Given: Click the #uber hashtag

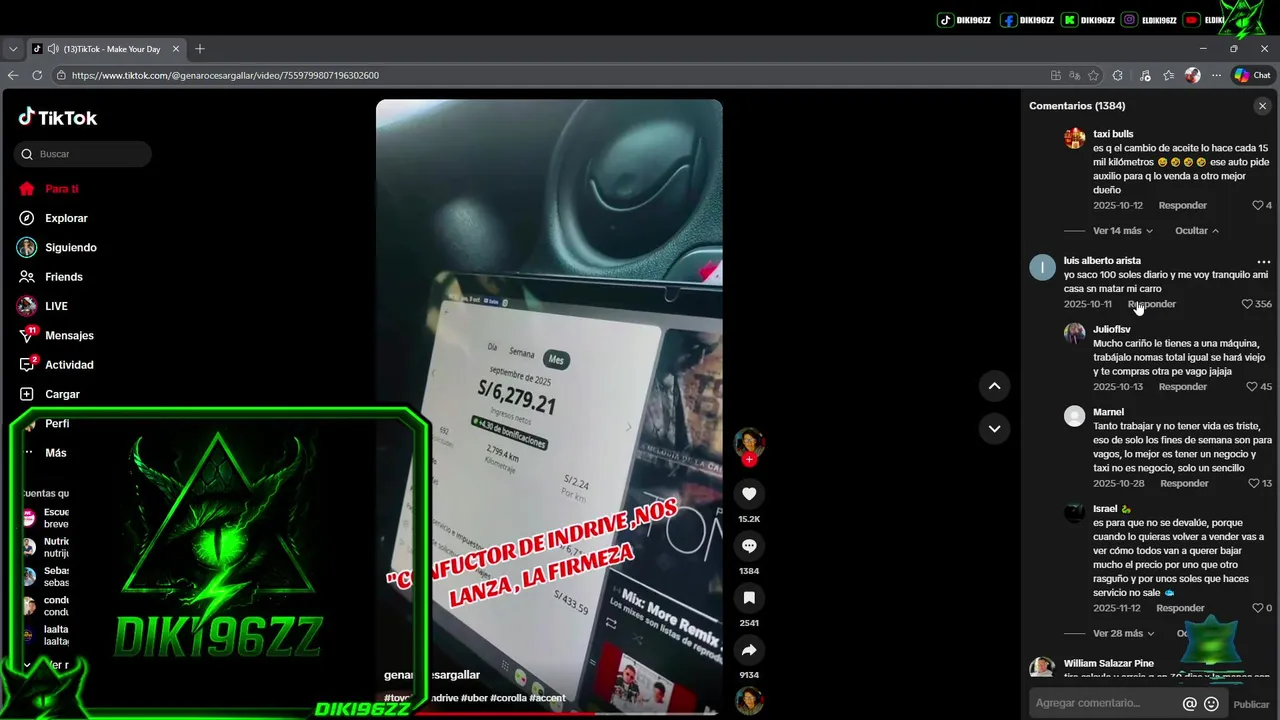Looking at the screenshot, I should [474, 698].
